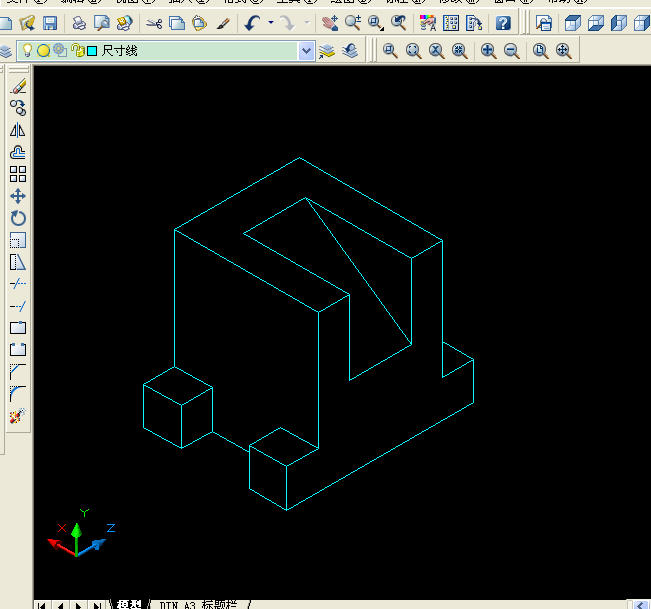Open Plot Preview

102,23
